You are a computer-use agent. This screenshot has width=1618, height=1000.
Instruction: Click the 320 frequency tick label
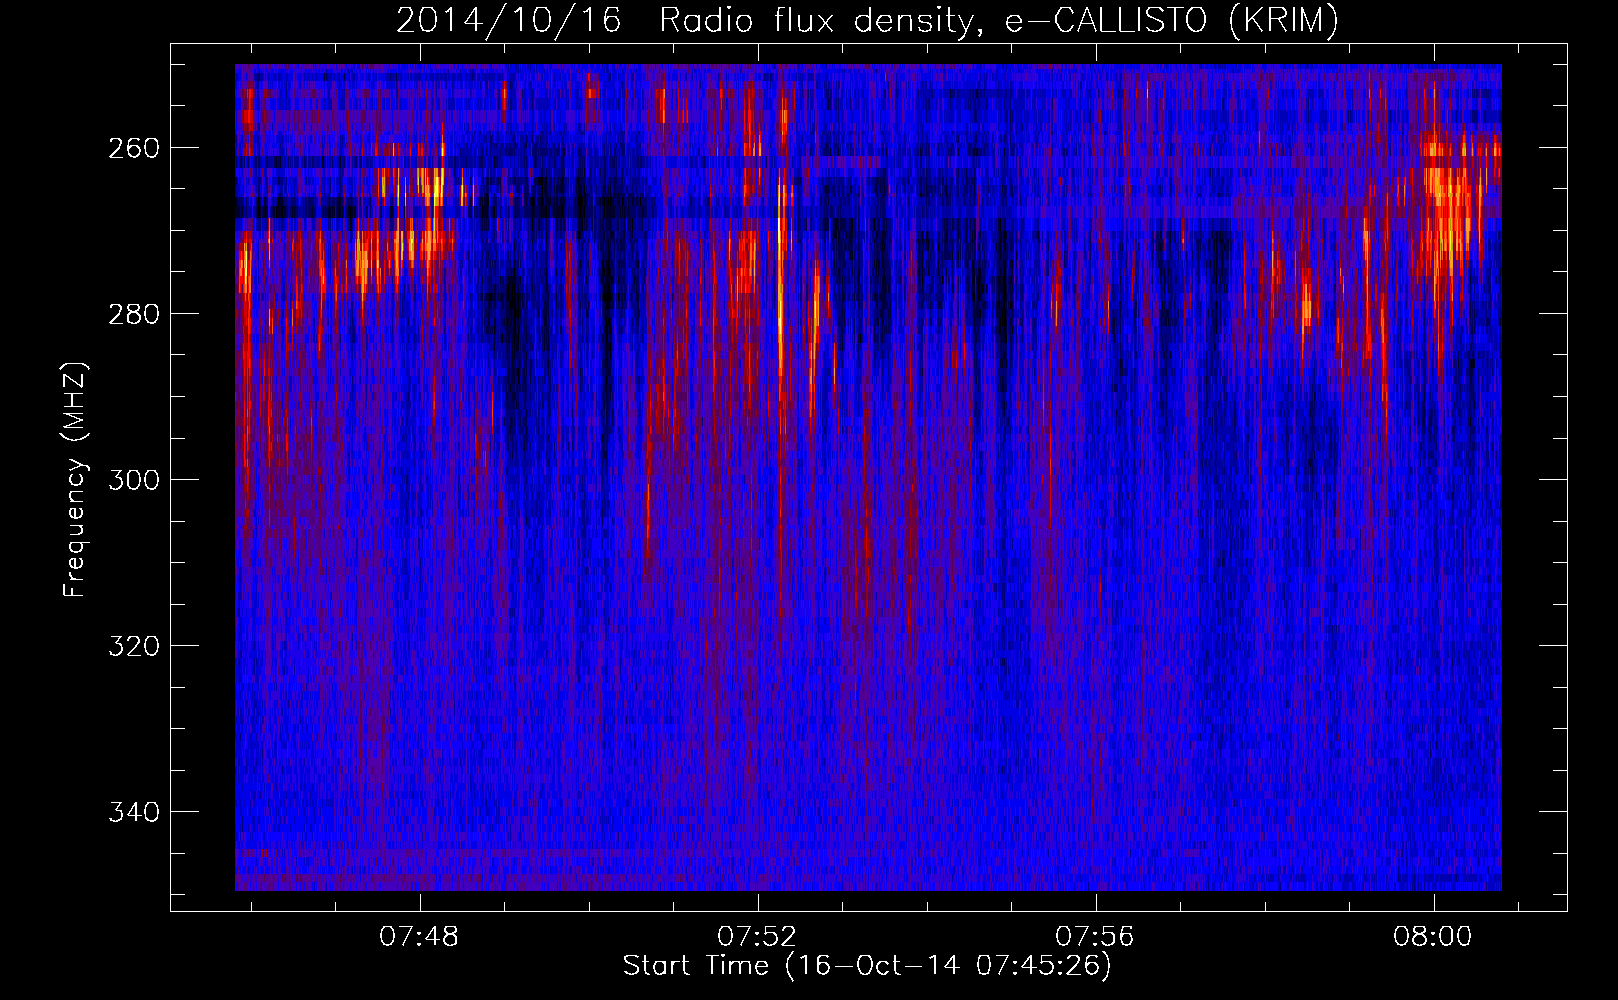133,646
